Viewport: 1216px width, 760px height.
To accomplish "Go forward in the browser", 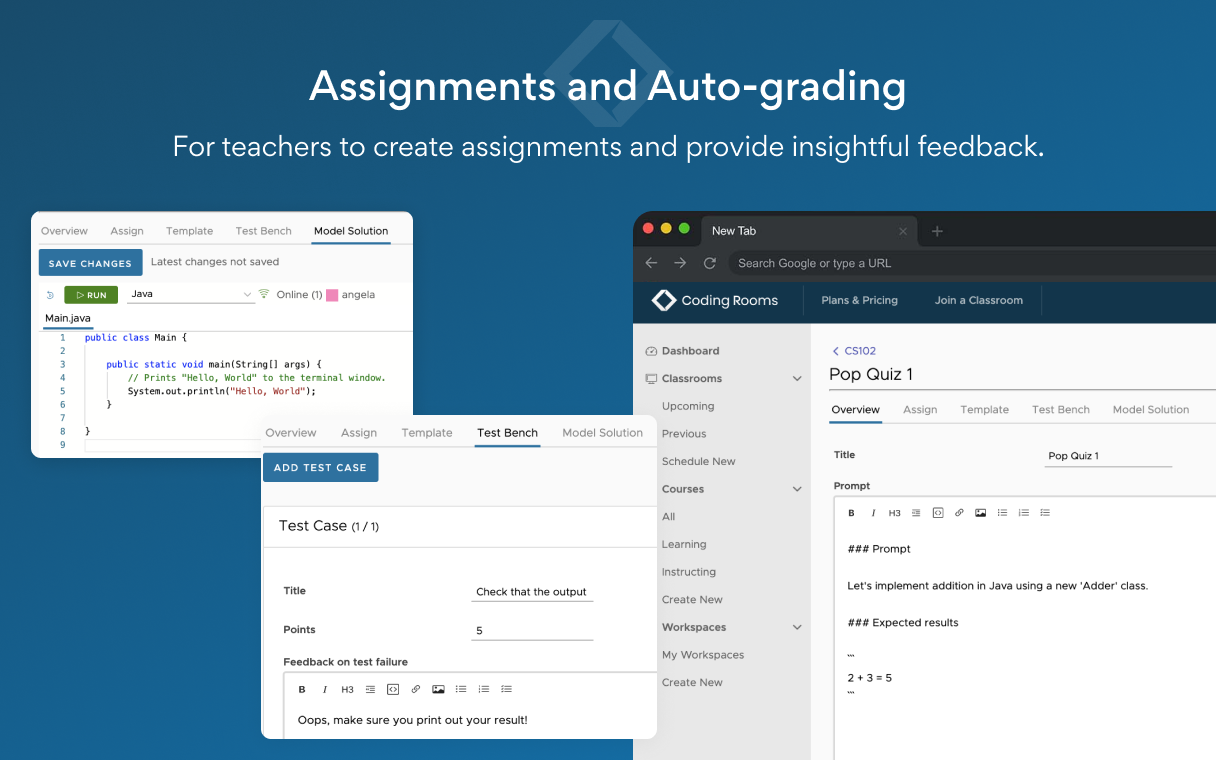I will [x=680, y=263].
